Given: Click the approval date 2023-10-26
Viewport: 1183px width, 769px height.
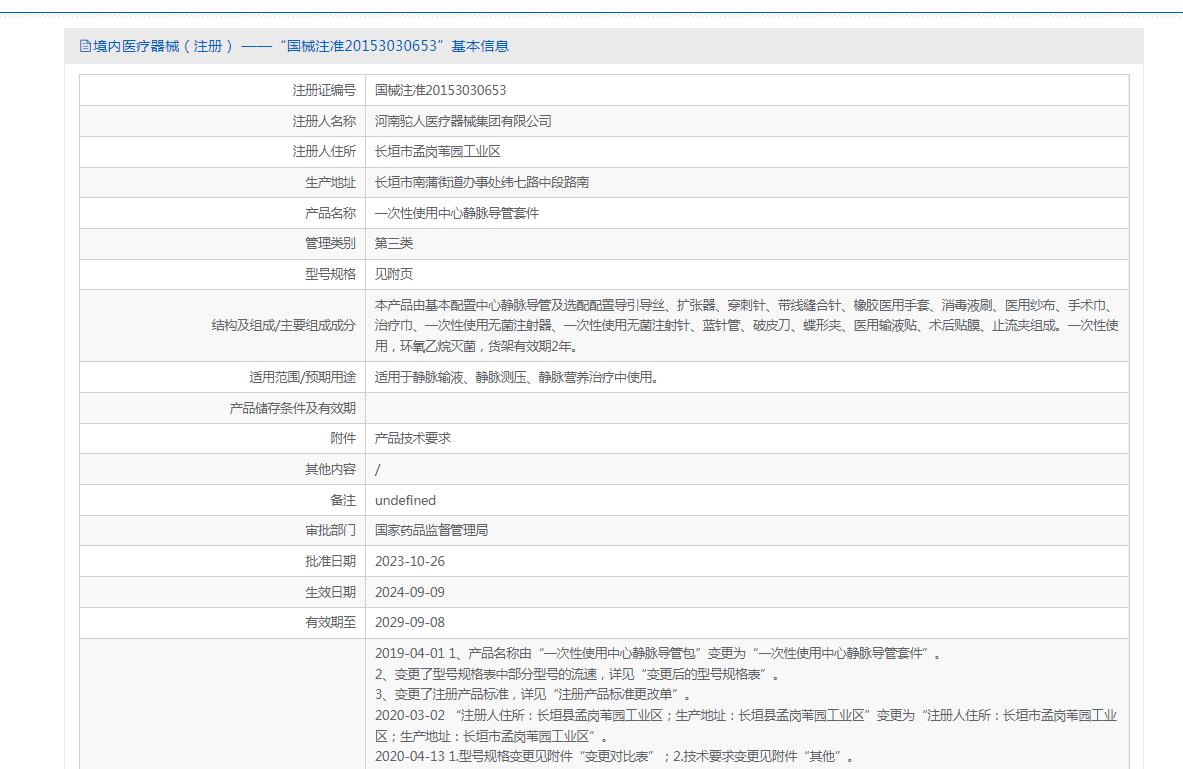Looking at the screenshot, I should point(410,561).
